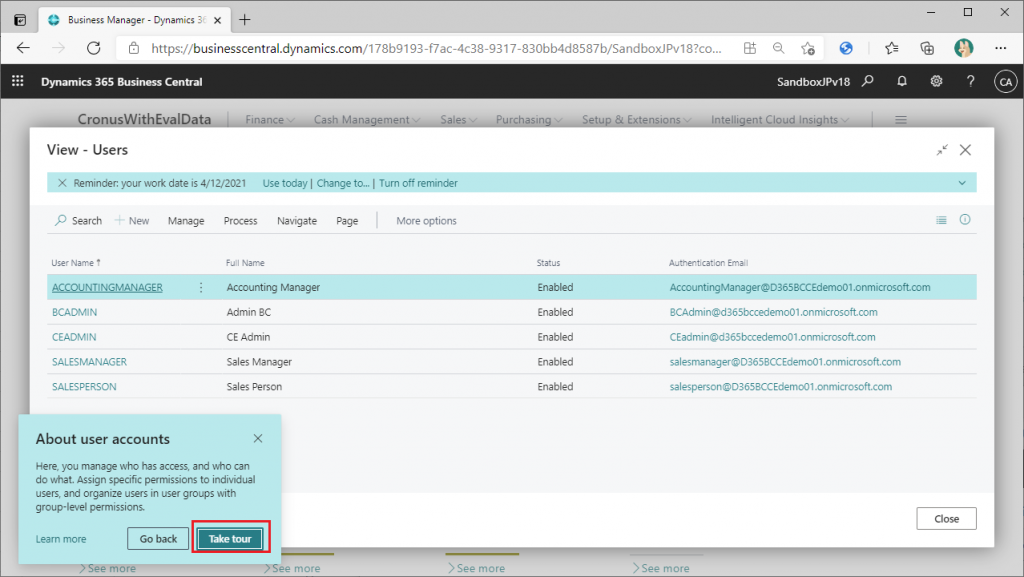The height and width of the screenshot is (577, 1024).
Task: Close the View - Users dialog with X
Action: click(x=965, y=149)
